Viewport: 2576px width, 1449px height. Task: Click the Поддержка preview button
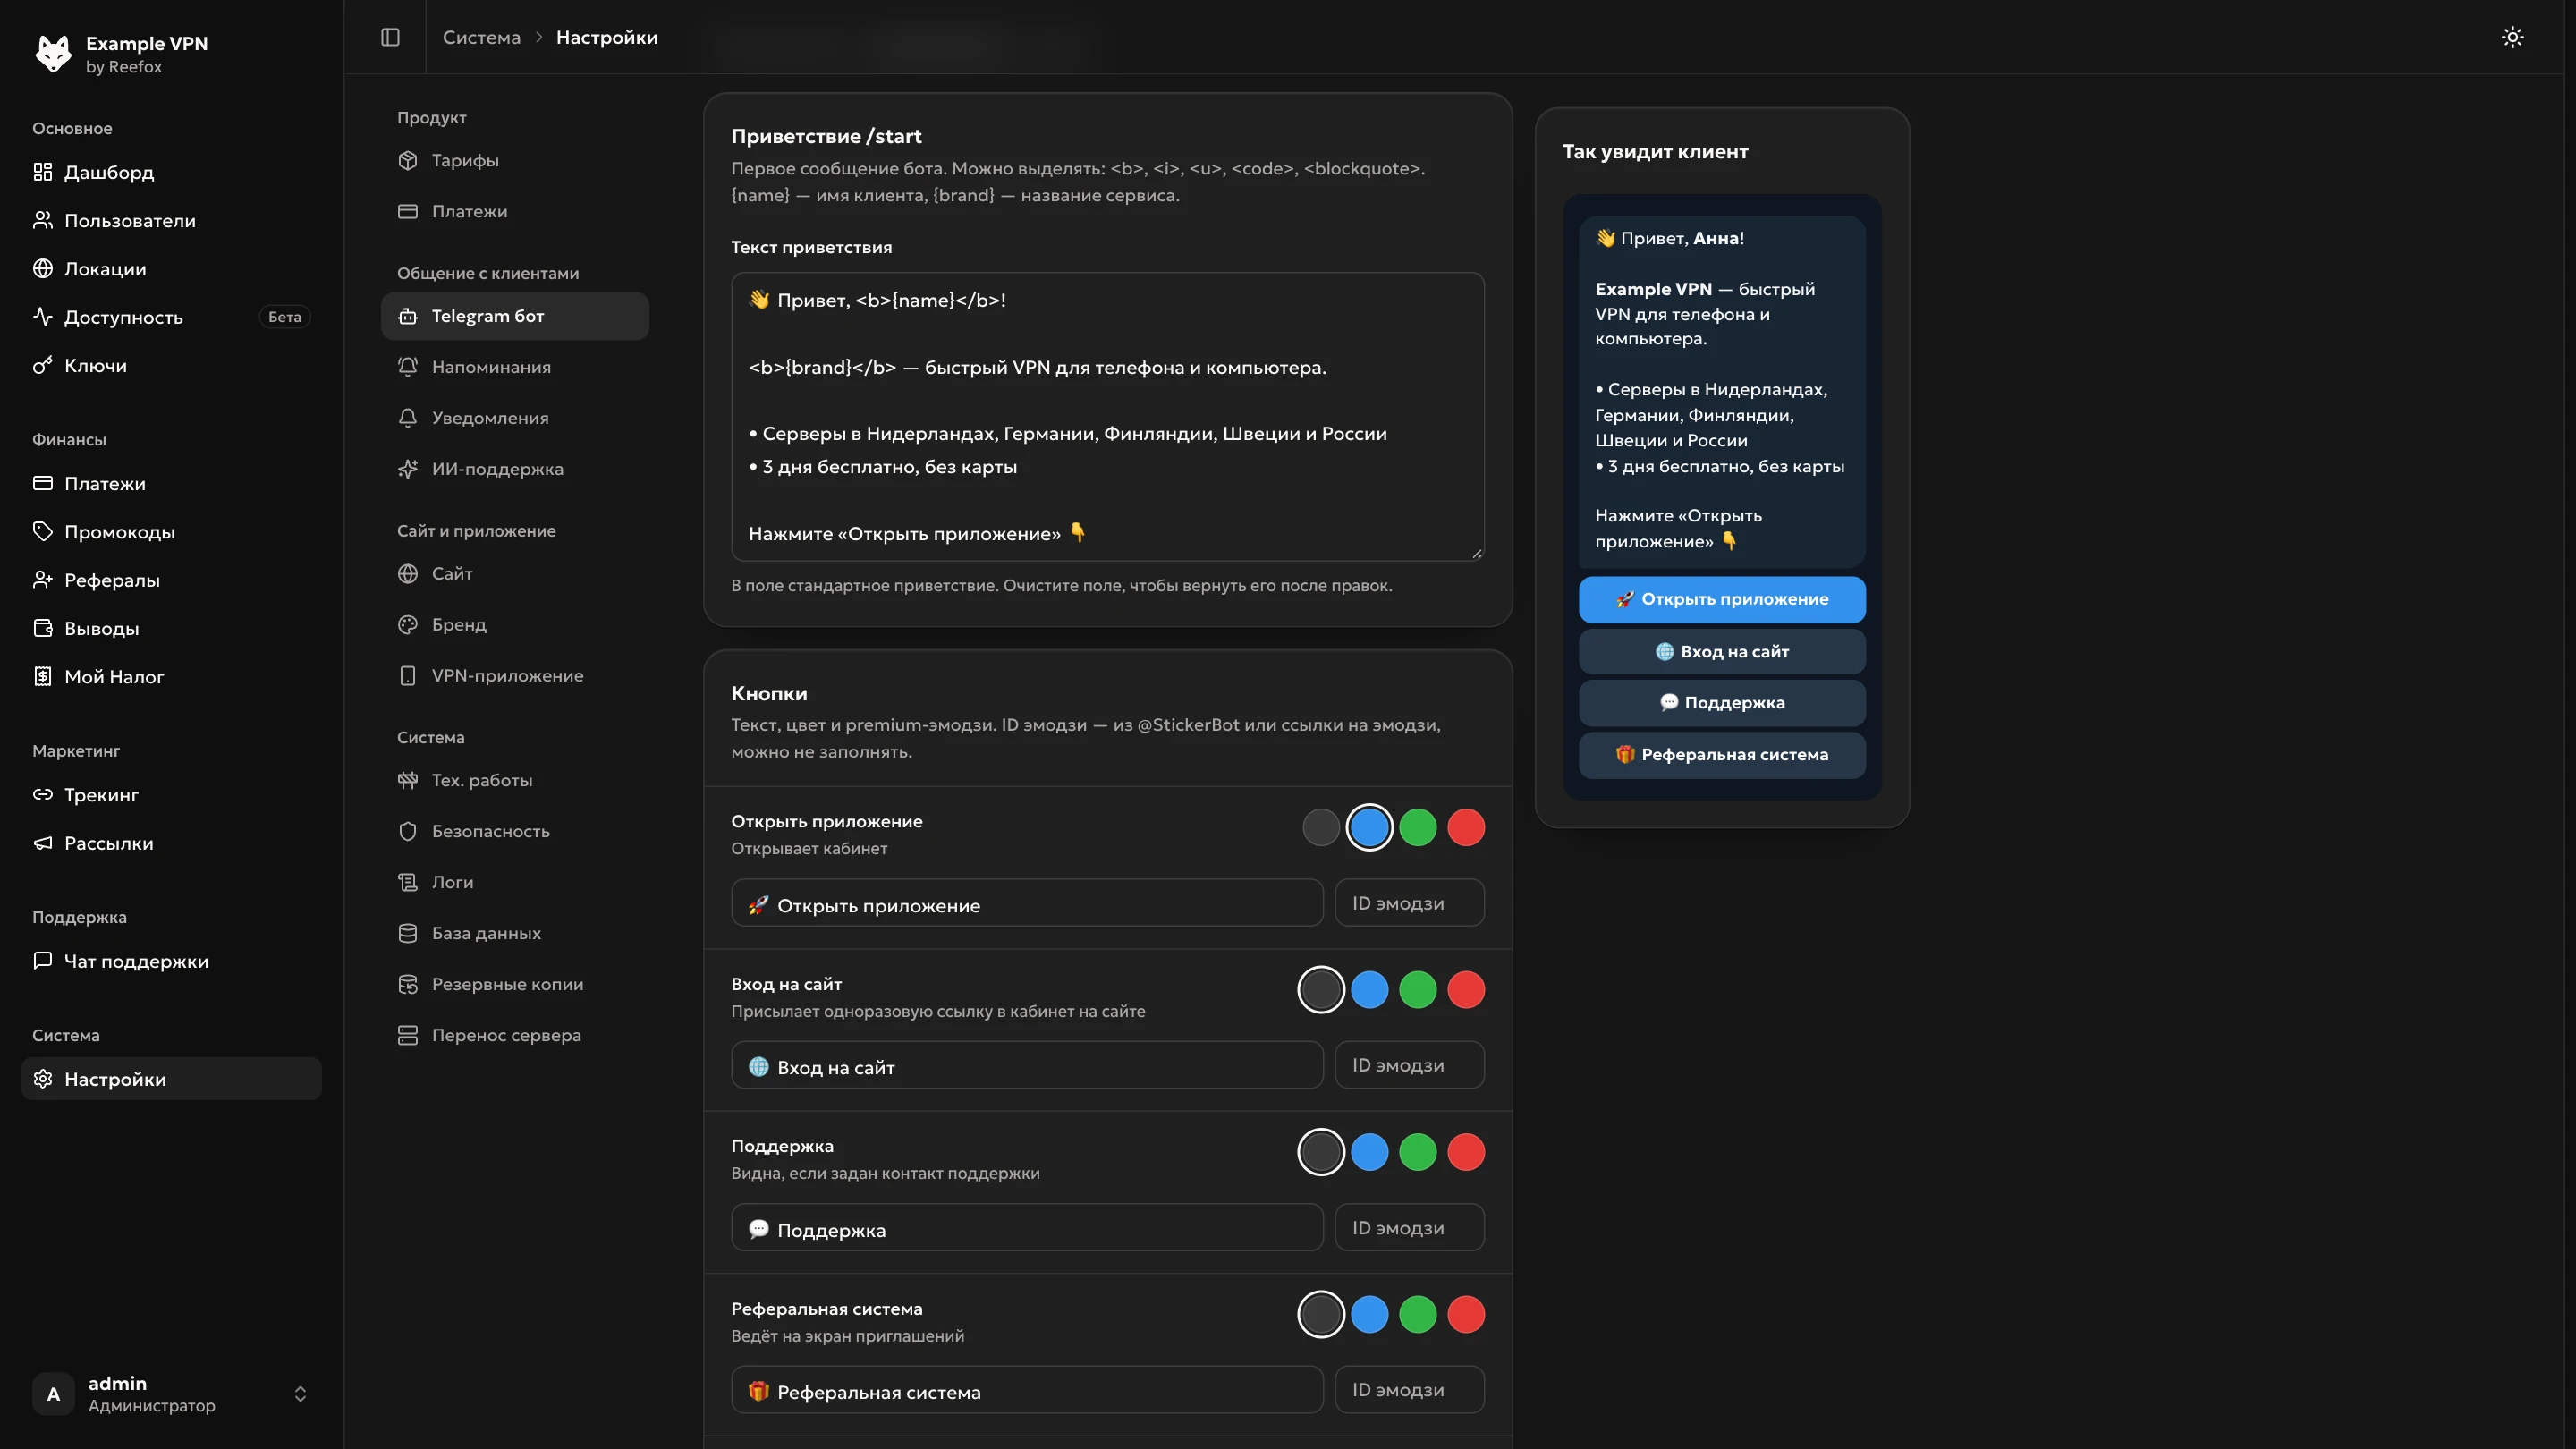1722,702
